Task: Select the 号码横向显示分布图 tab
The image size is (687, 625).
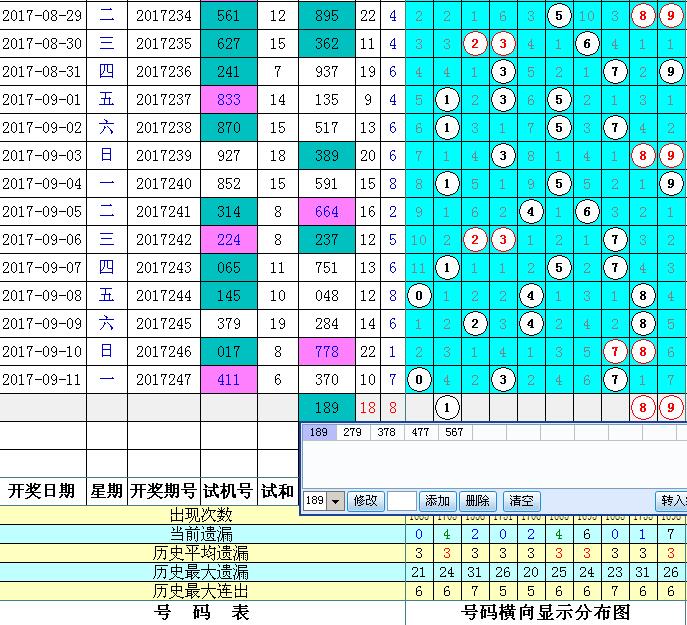Action: point(545,611)
